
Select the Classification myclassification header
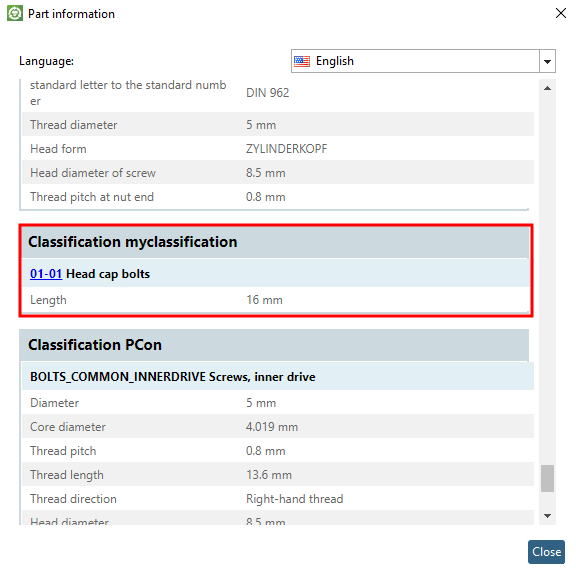[275, 242]
